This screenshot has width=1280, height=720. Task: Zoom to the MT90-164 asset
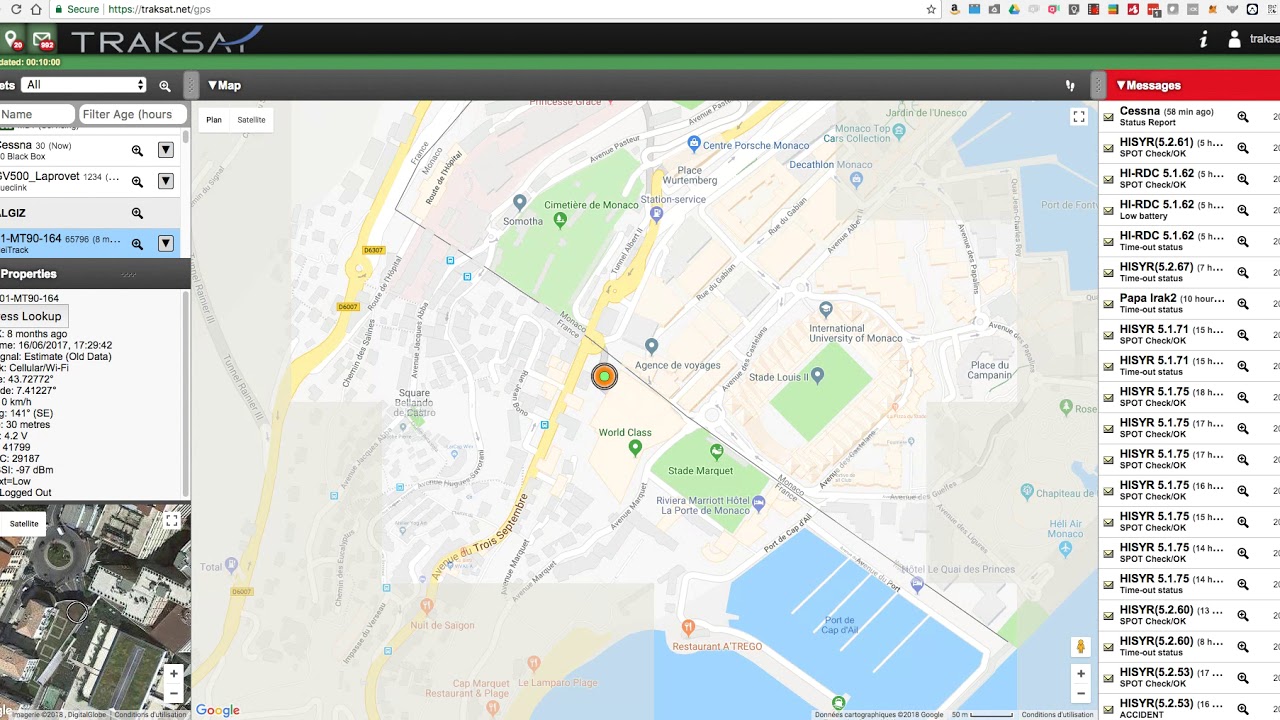tap(138, 244)
